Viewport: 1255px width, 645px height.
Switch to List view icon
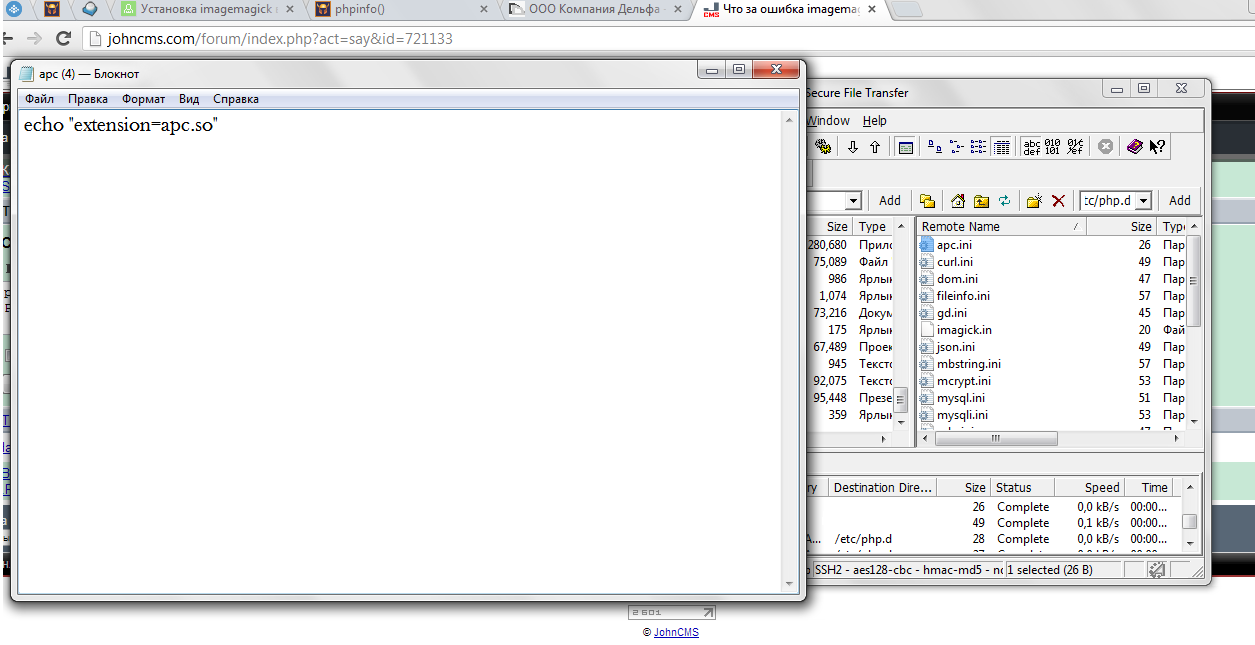click(x=979, y=147)
